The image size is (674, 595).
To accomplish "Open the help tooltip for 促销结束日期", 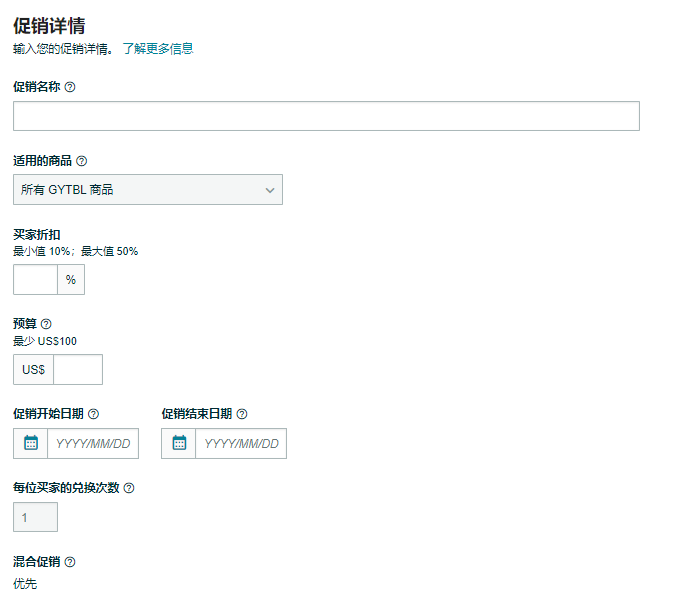I will (x=242, y=414).
